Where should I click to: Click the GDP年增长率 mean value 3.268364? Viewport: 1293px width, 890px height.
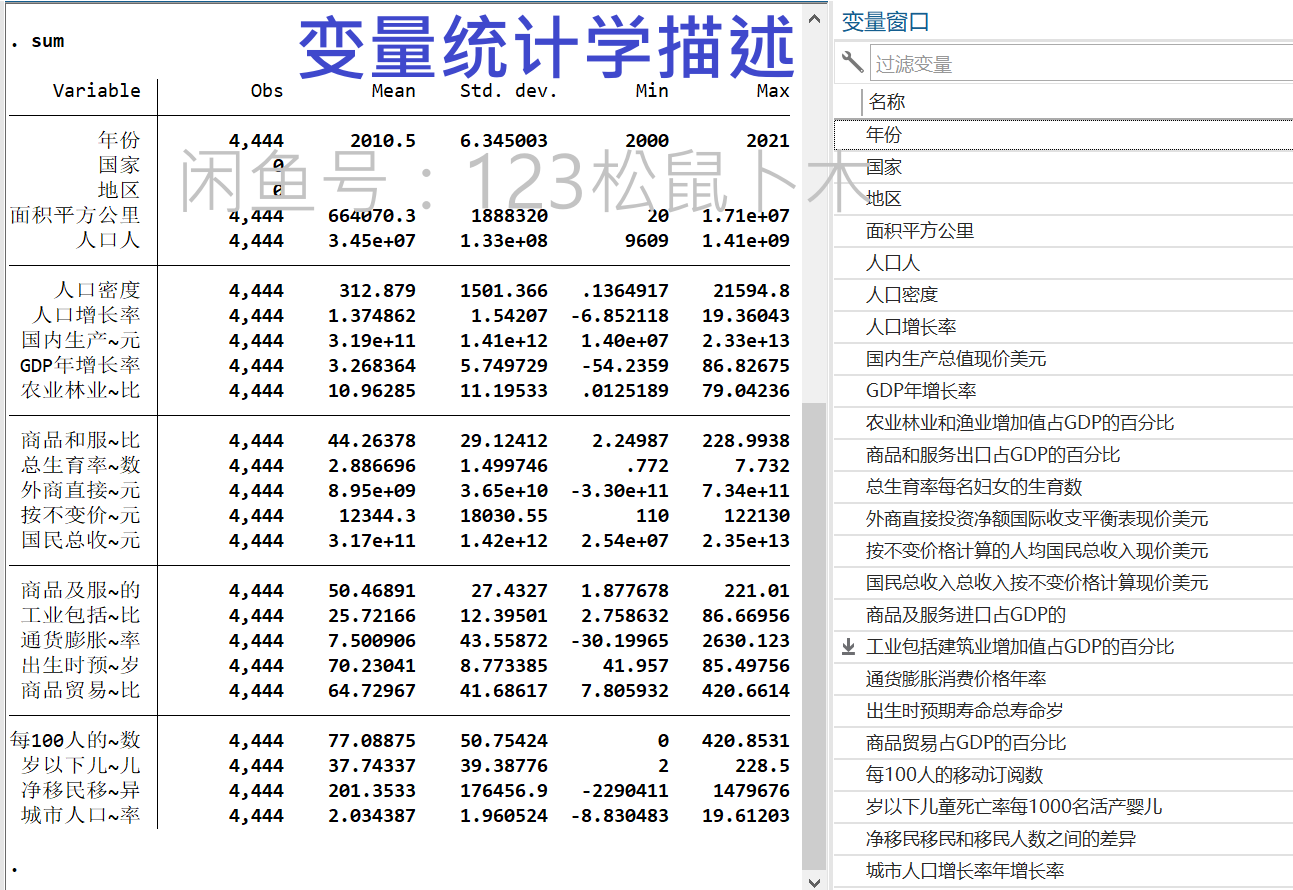click(x=372, y=366)
